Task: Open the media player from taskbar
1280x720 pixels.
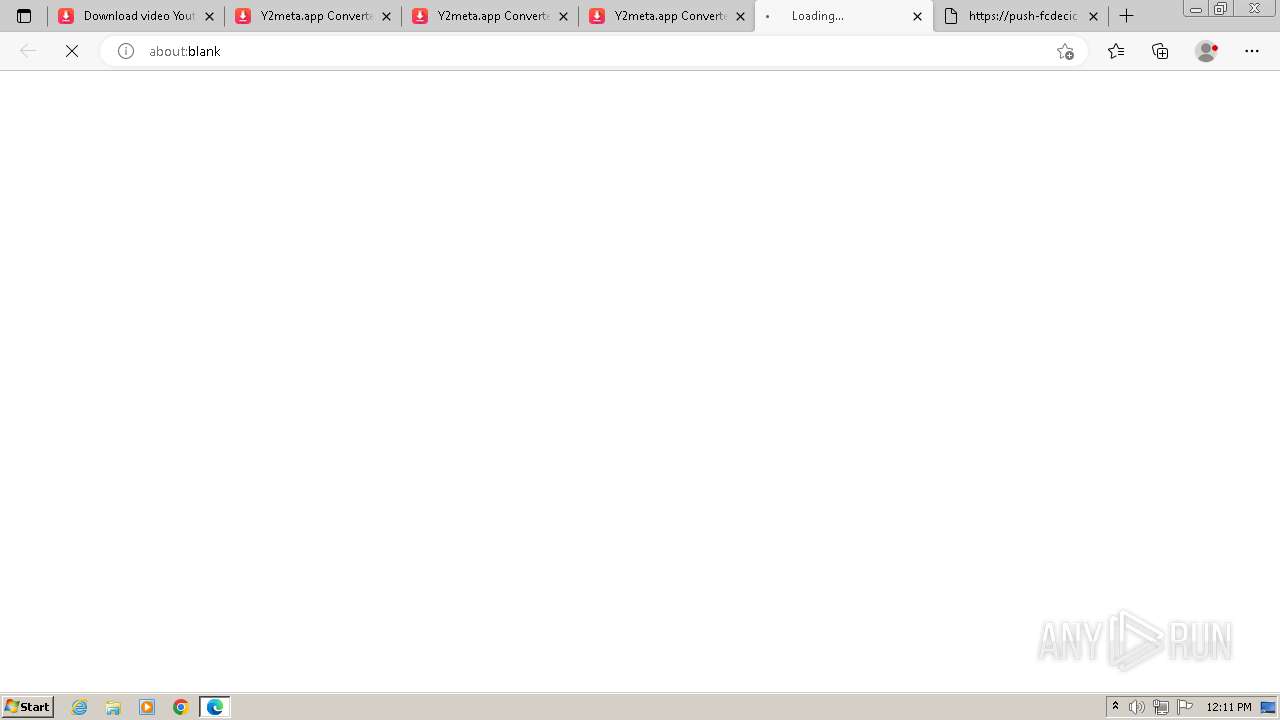Action: point(147,707)
